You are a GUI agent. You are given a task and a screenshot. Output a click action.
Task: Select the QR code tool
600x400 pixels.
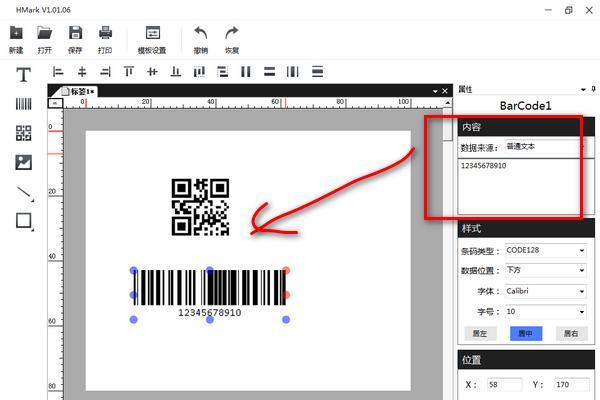click(x=23, y=133)
